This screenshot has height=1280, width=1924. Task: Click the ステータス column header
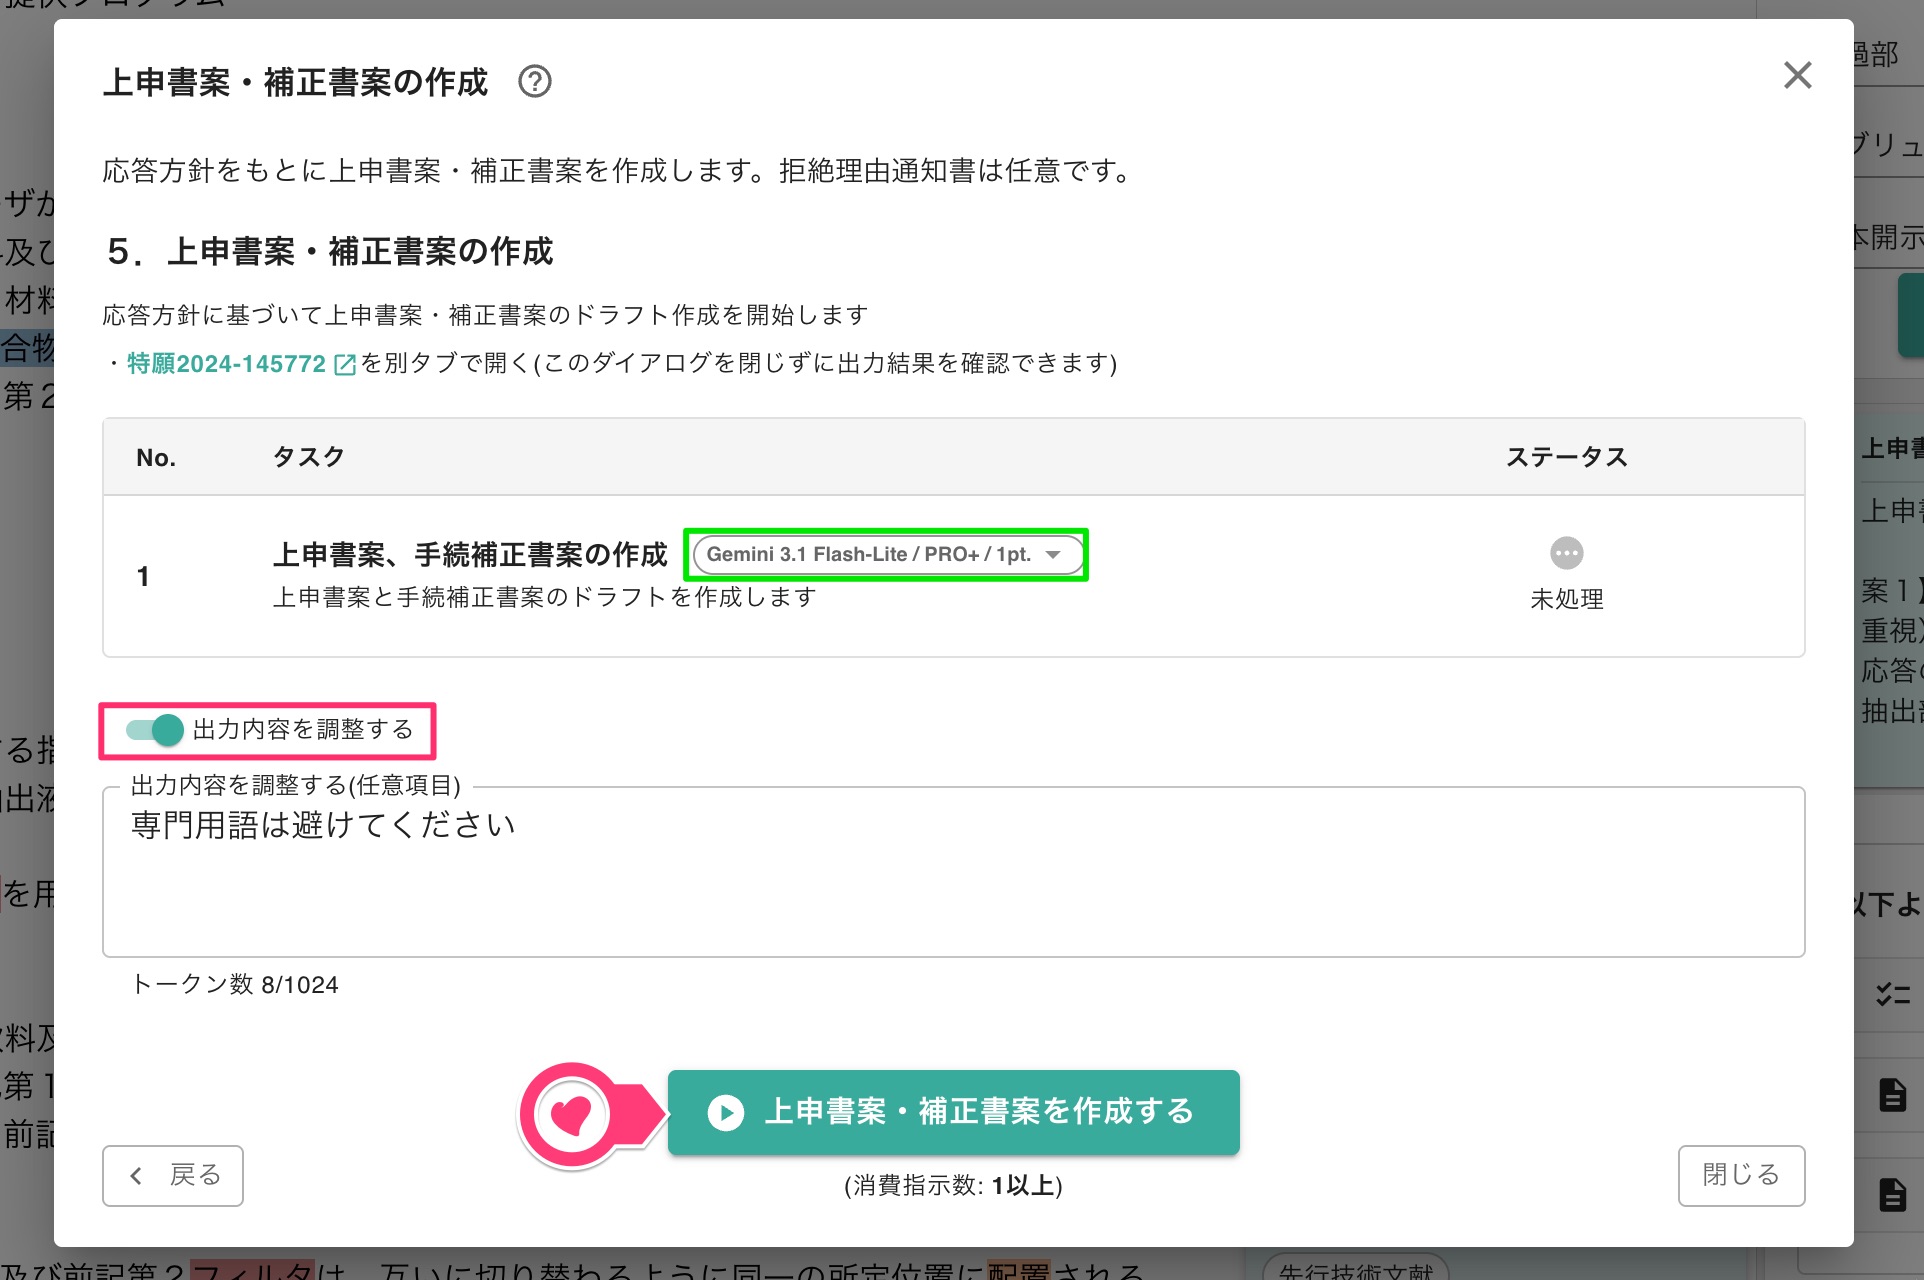click(x=1567, y=457)
